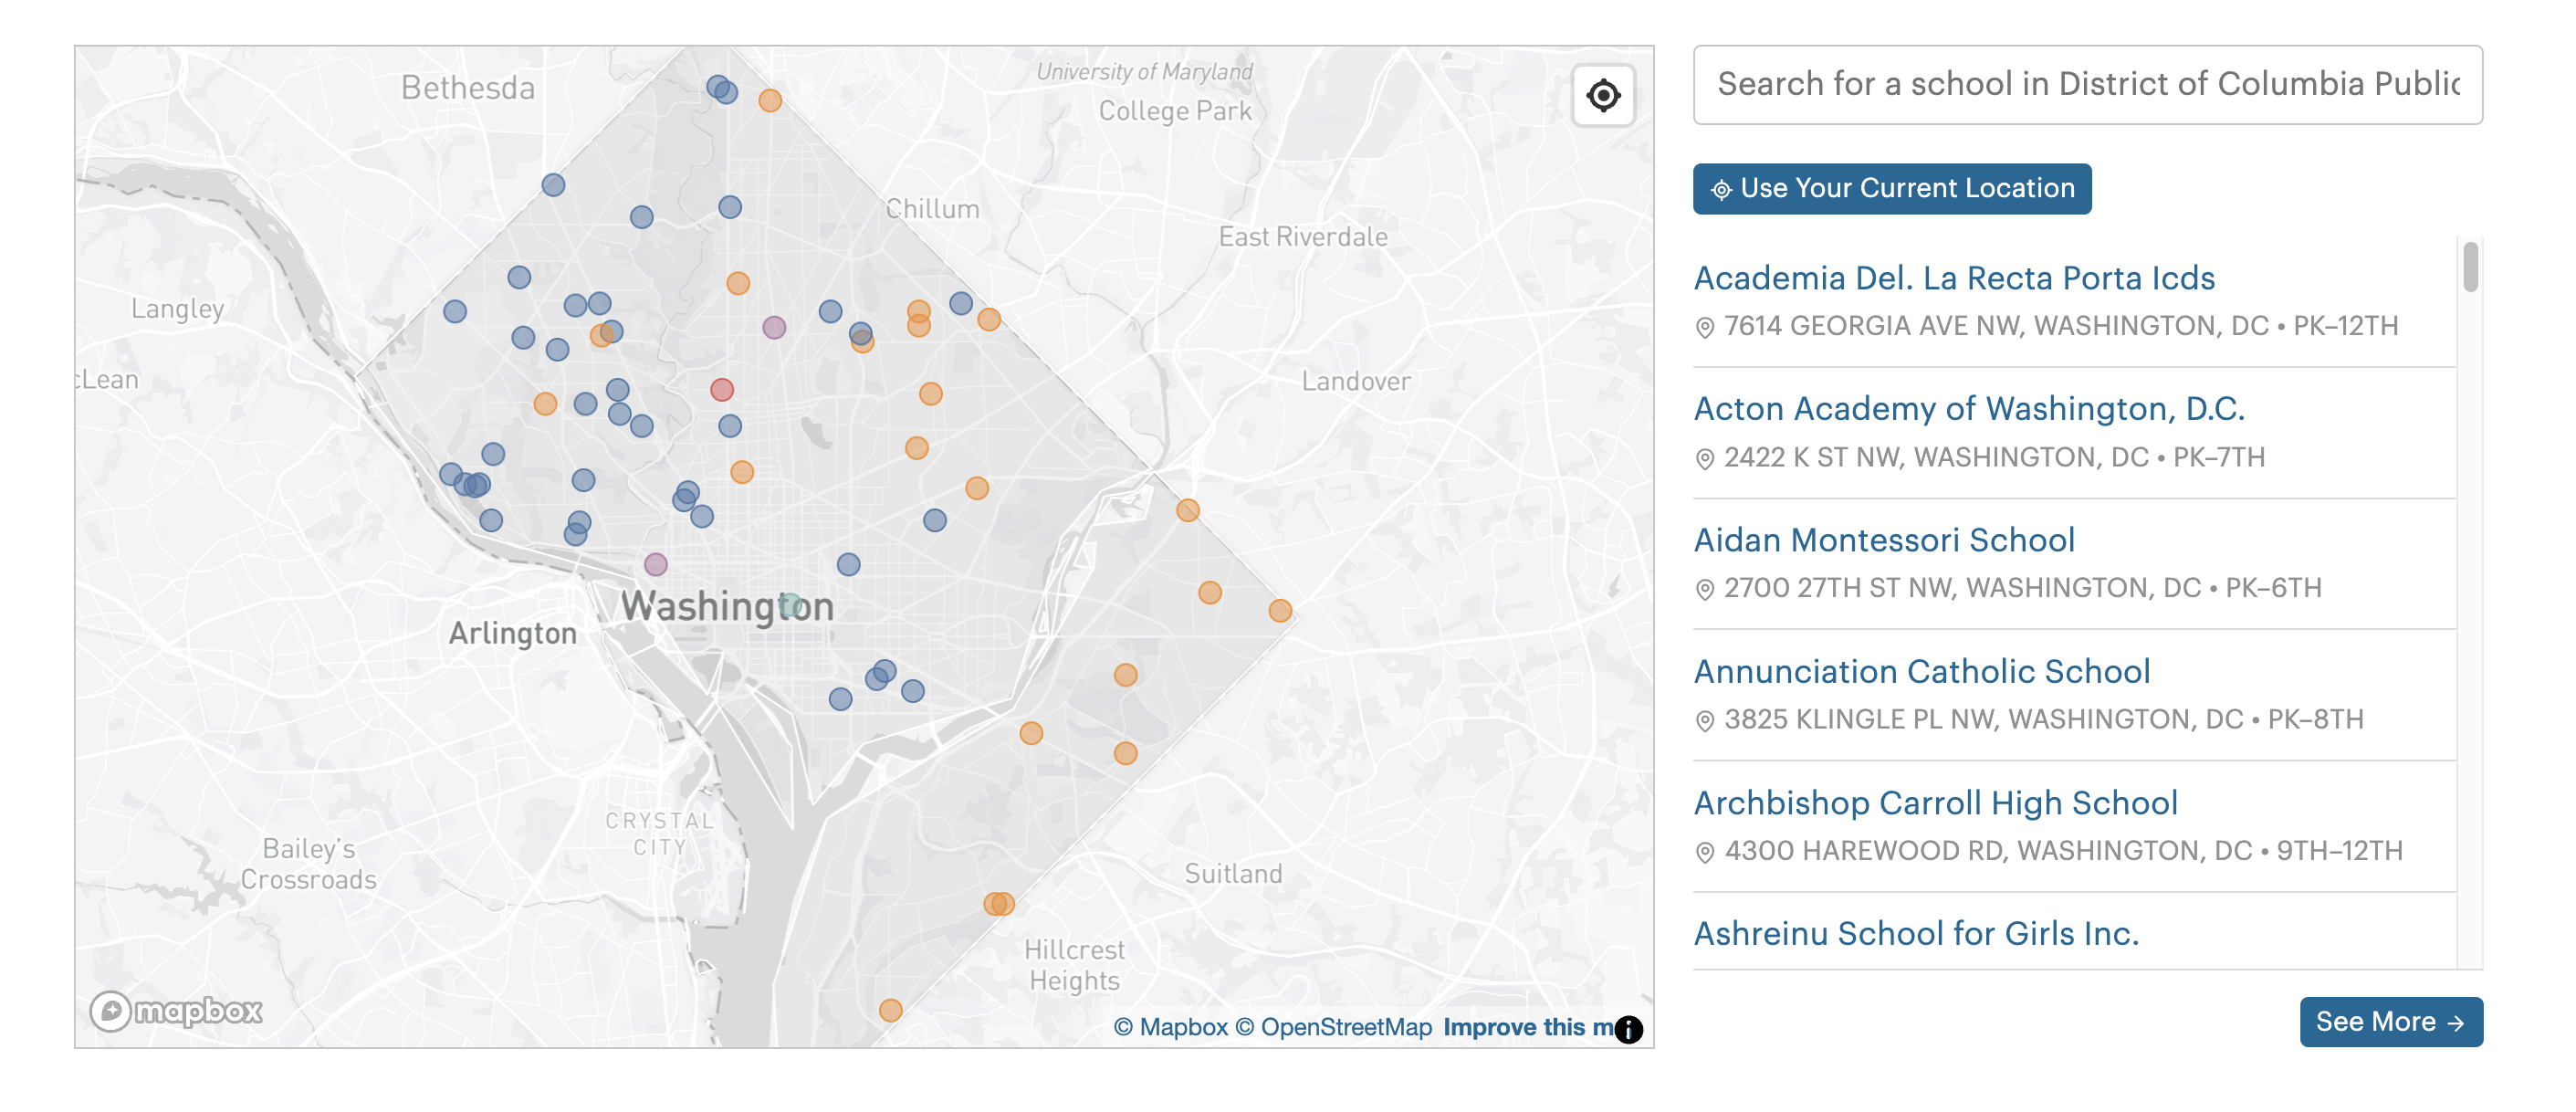Screen dimensions: 2576x1112
Task: Open Archbishop Carroll High School link
Action: (1935, 803)
